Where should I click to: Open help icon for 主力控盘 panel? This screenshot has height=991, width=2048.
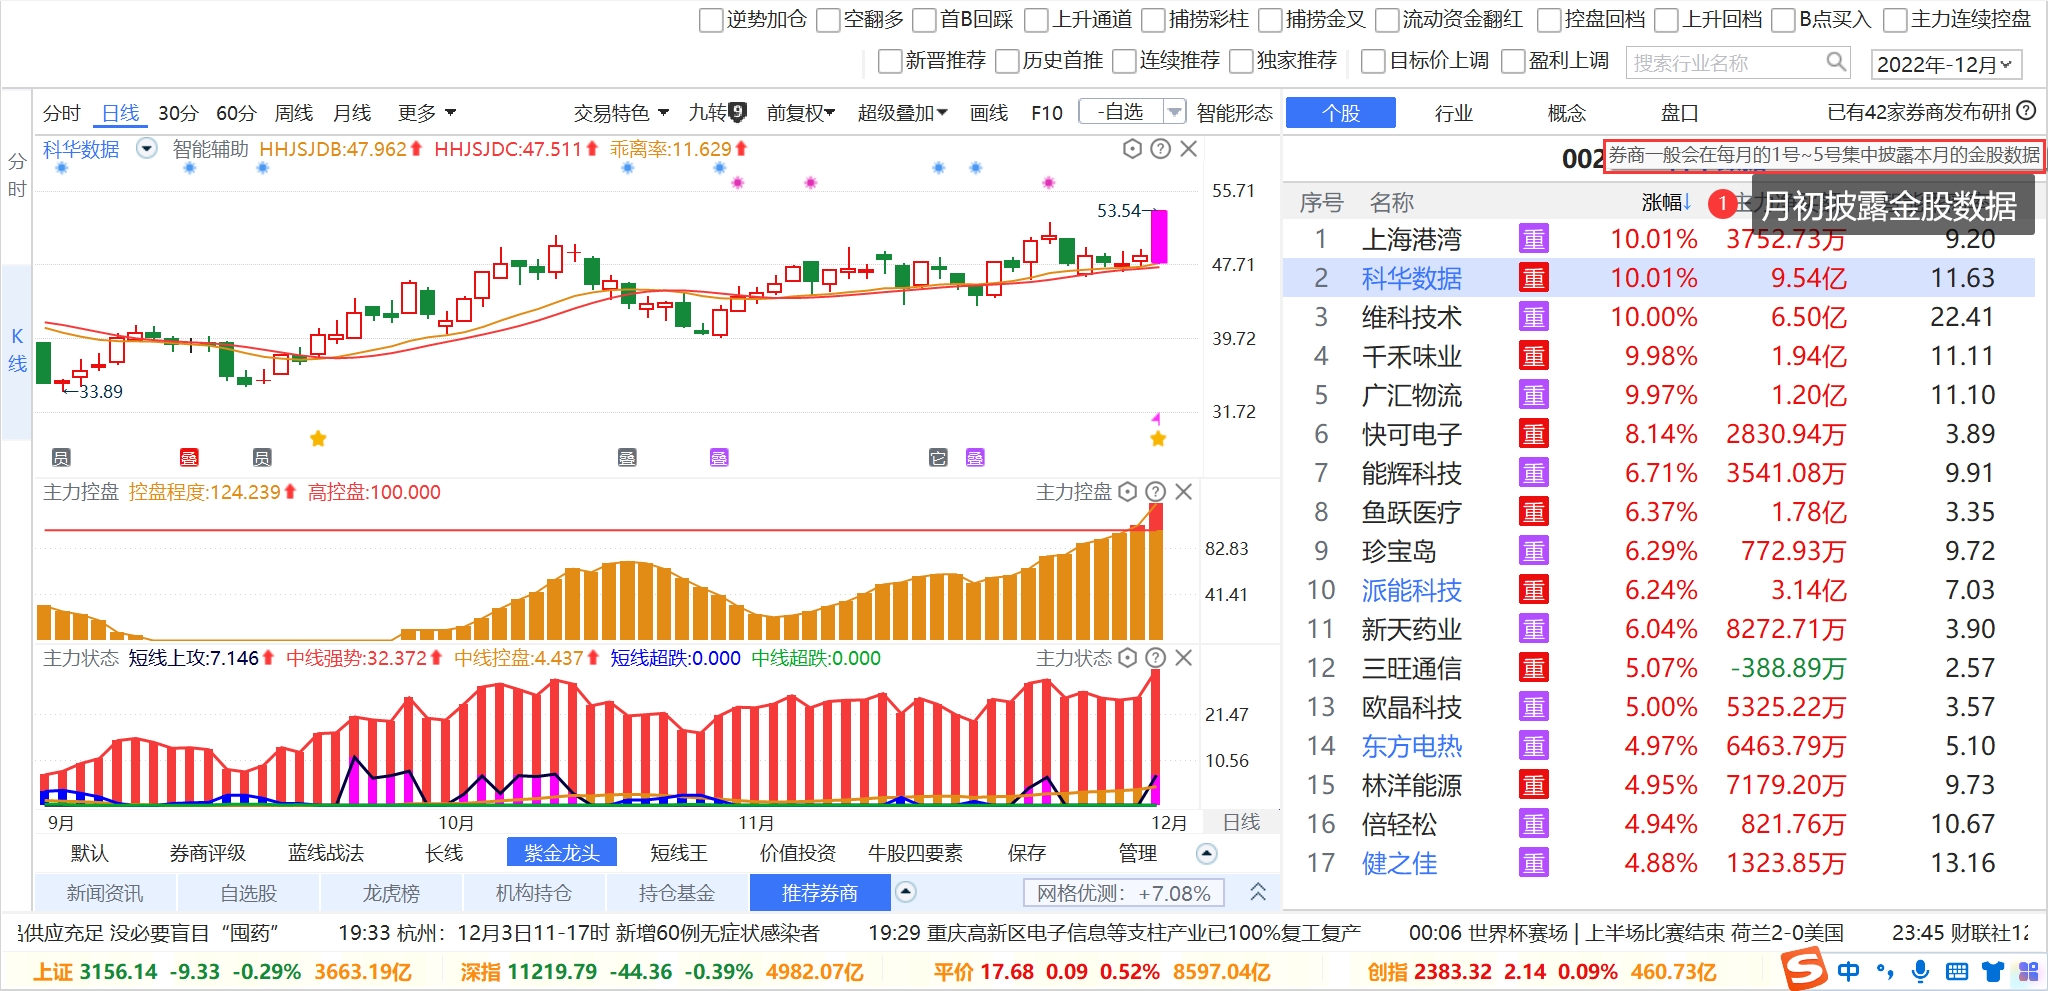[1155, 492]
